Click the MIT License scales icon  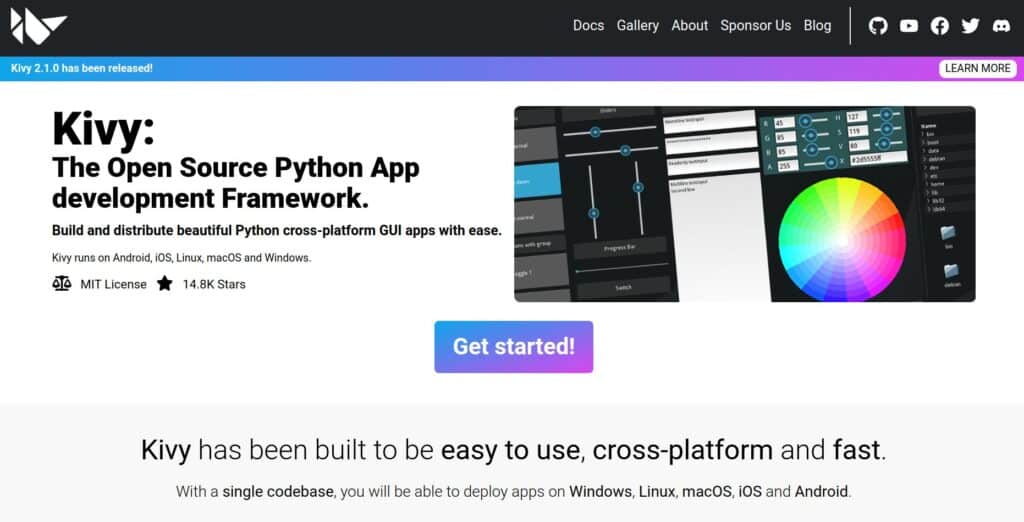(62, 284)
